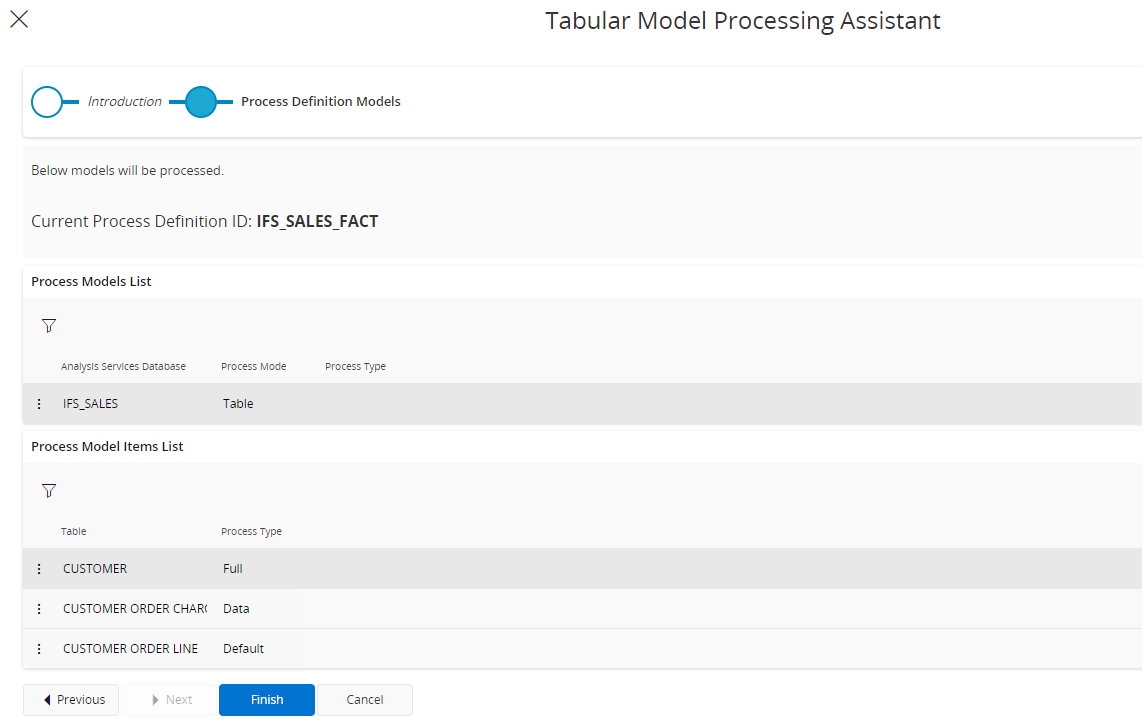This screenshot has width=1142, height=726.
Task: Go back using the Previous button
Action: [x=70, y=699]
